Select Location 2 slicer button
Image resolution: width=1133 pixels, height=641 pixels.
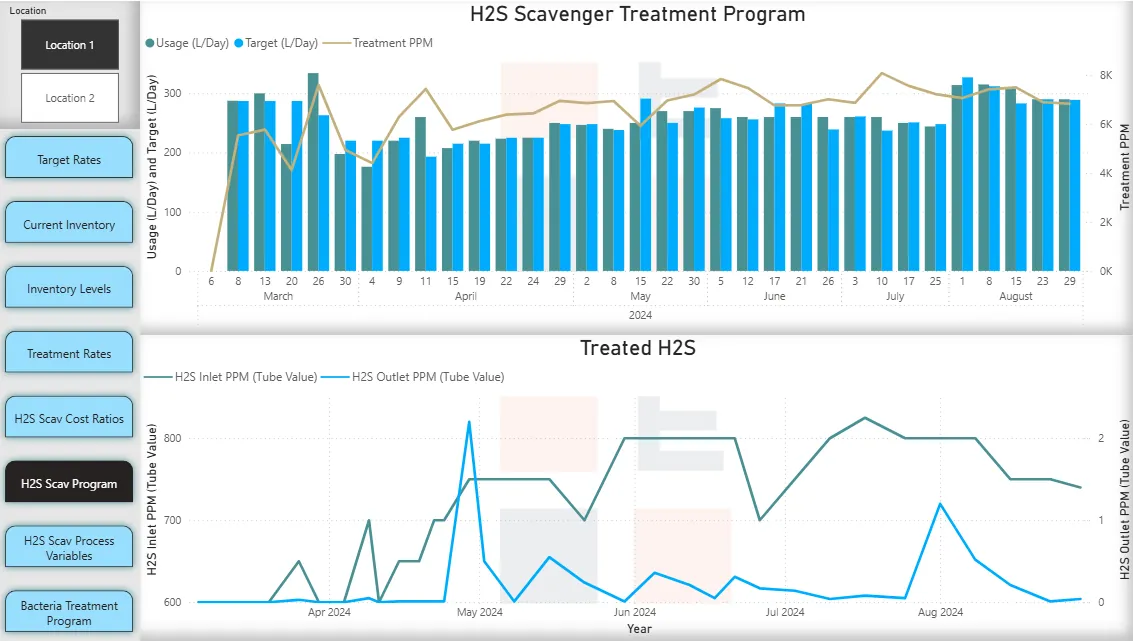(69, 98)
